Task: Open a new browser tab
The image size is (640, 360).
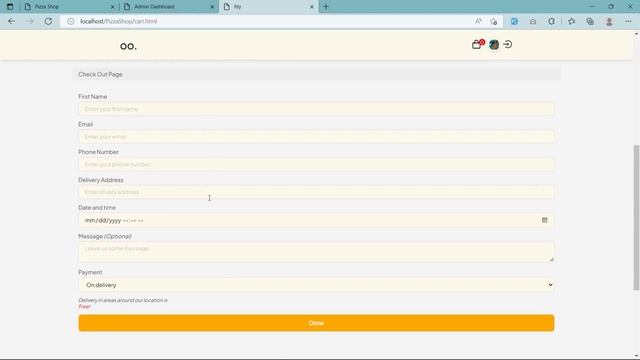Action: click(326, 7)
